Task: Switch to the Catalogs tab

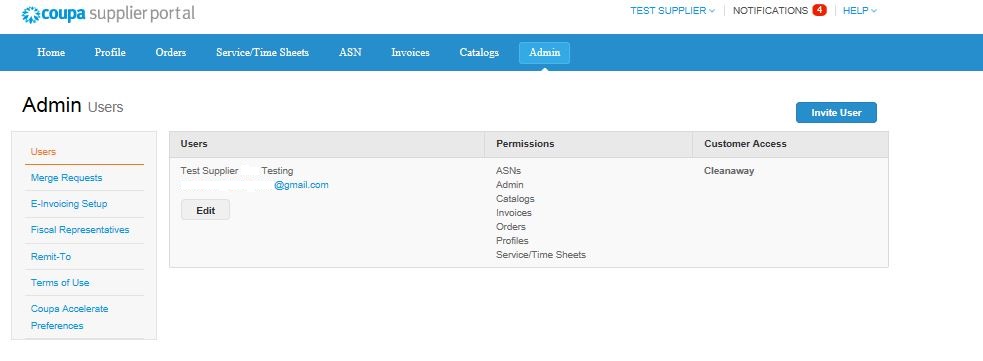Action: (x=479, y=53)
